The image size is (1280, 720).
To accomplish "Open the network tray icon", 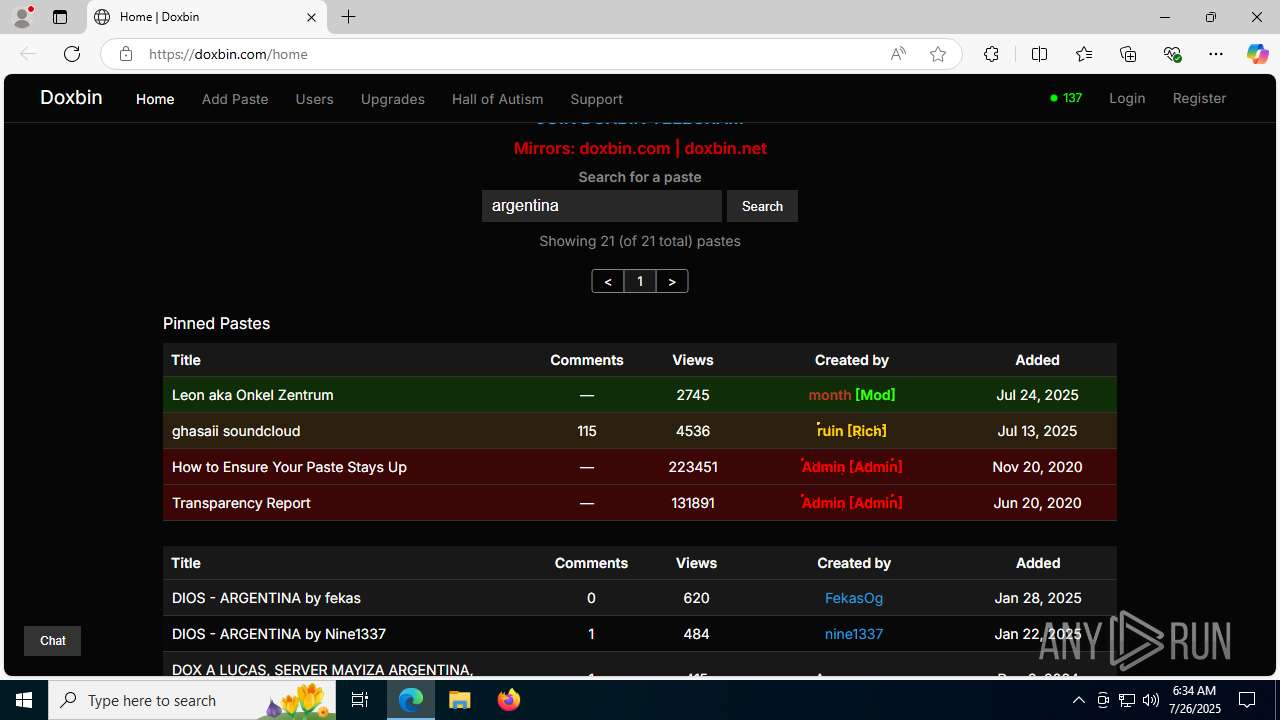I will point(1127,700).
